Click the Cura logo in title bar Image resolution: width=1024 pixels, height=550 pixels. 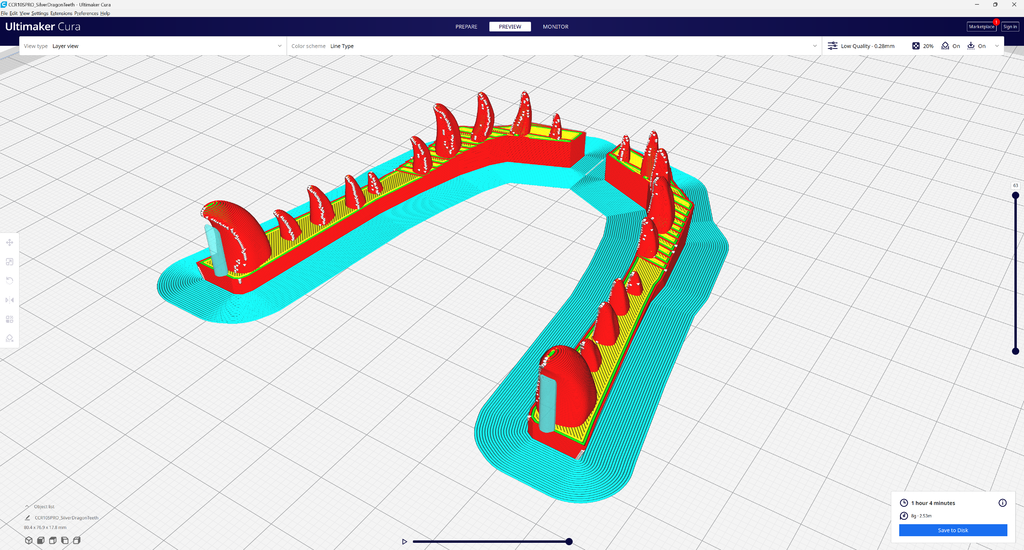[x=4, y=4]
